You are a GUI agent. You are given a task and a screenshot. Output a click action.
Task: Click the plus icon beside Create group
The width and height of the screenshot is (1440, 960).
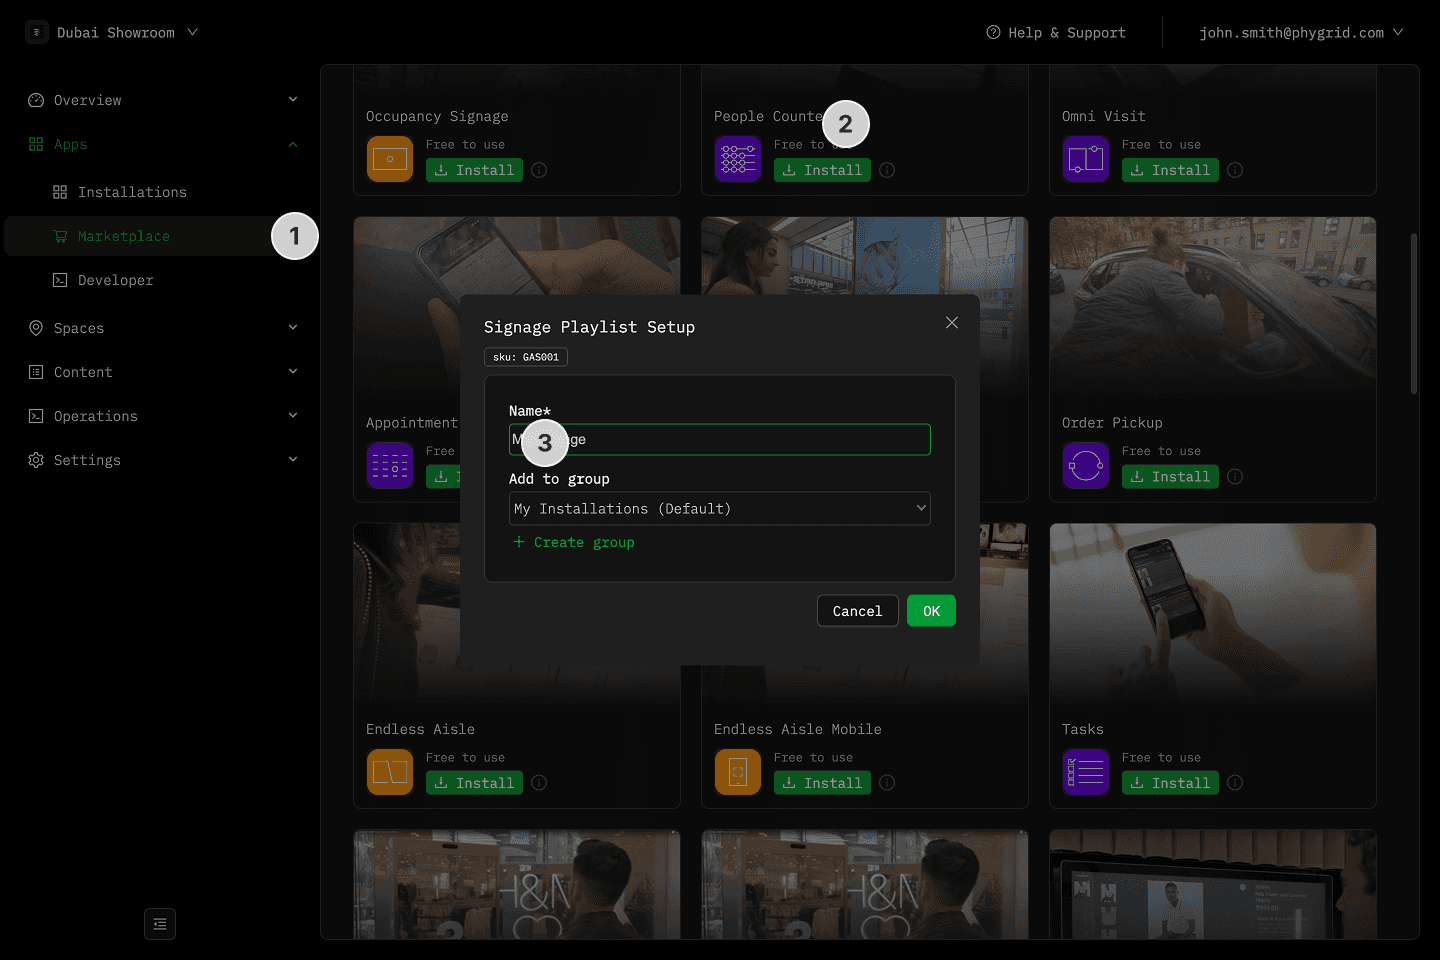click(x=519, y=541)
